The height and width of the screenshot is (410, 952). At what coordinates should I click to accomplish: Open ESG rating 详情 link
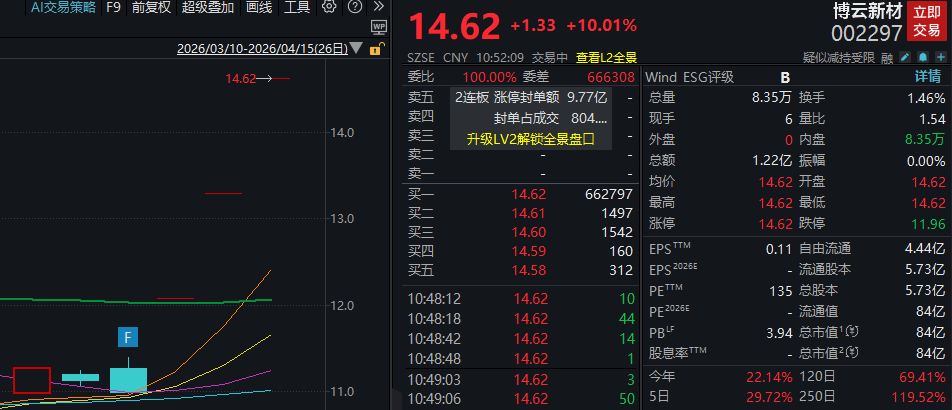coord(928,77)
